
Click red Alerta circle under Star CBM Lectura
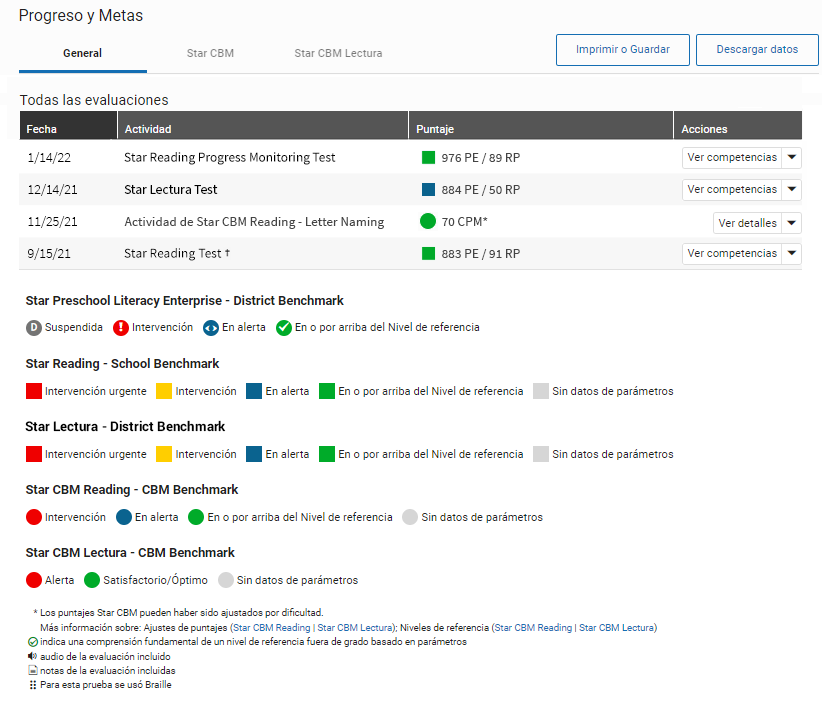[x=34, y=580]
